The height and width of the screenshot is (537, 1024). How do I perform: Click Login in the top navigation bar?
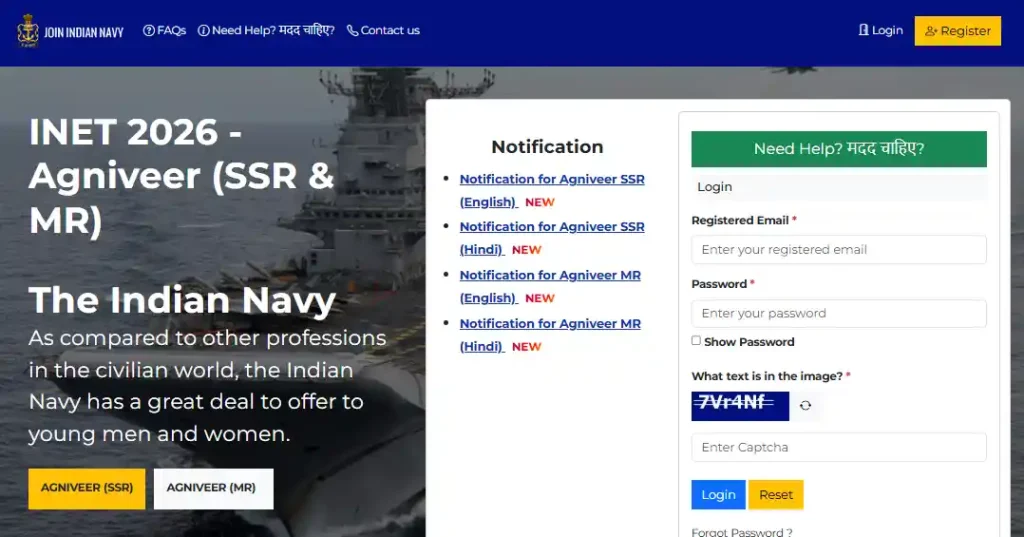(881, 31)
